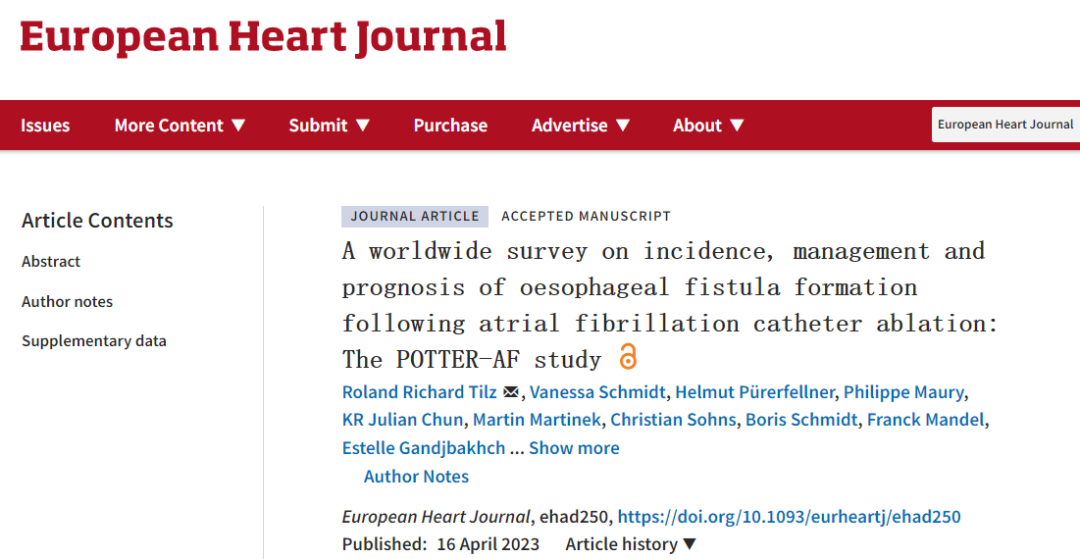The width and height of the screenshot is (1080, 559).
Task: Open Supplementary data section link
Action: click(x=94, y=341)
